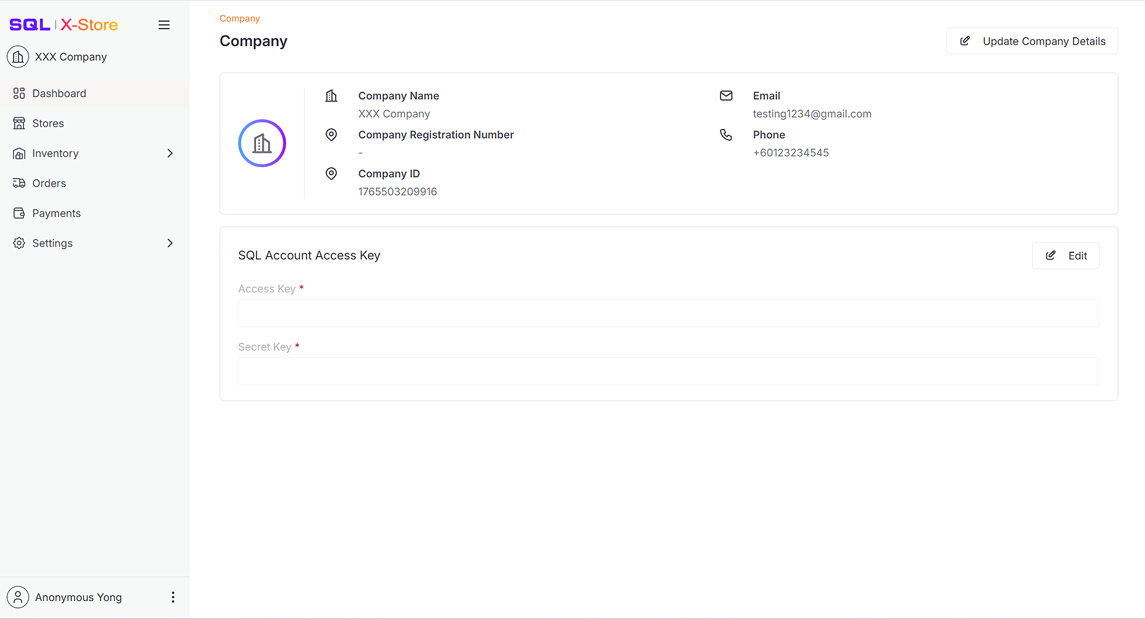Image resolution: width=1145 pixels, height=619 pixels.
Task: Click the Dashboard grid icon
Action: tap(19, 93)
